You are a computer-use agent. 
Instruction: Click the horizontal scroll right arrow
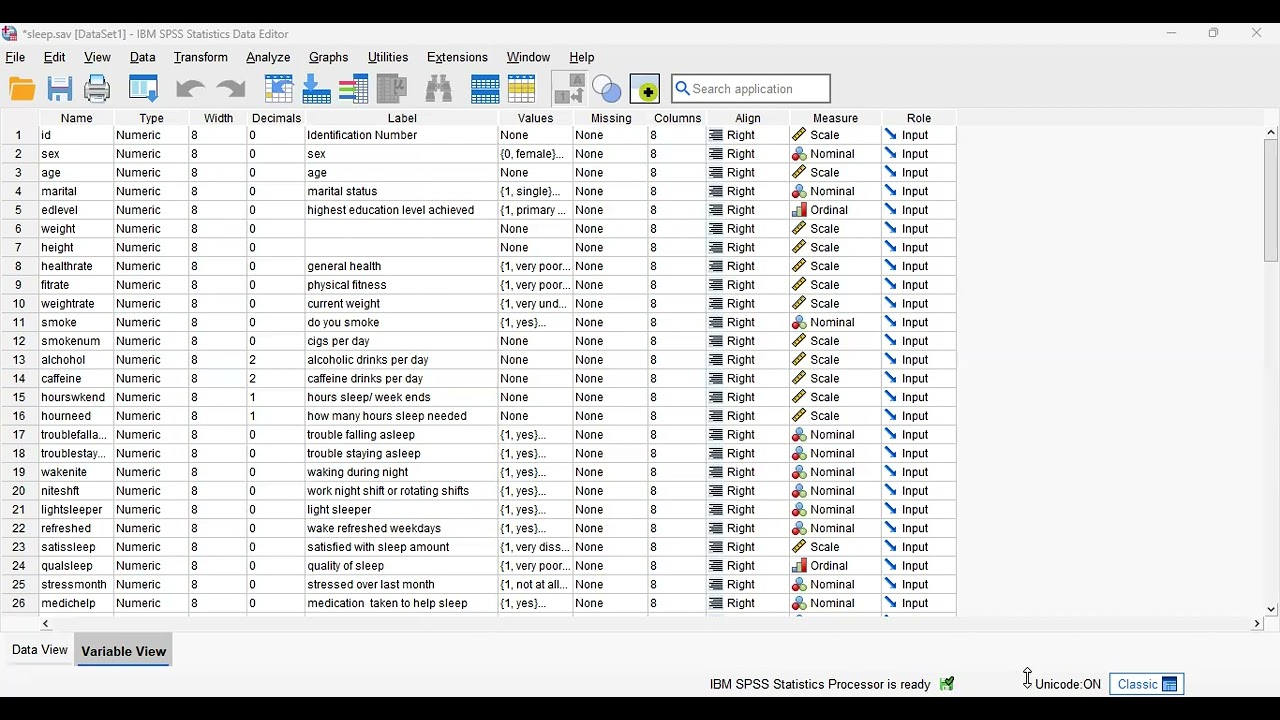click(1257, 624)
